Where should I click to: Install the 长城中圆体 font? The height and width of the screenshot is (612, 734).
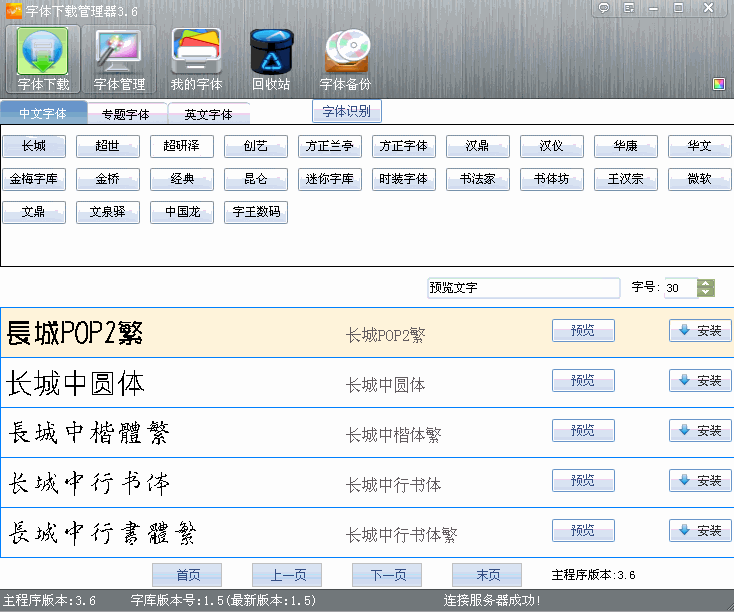click(x=700, y=380)
